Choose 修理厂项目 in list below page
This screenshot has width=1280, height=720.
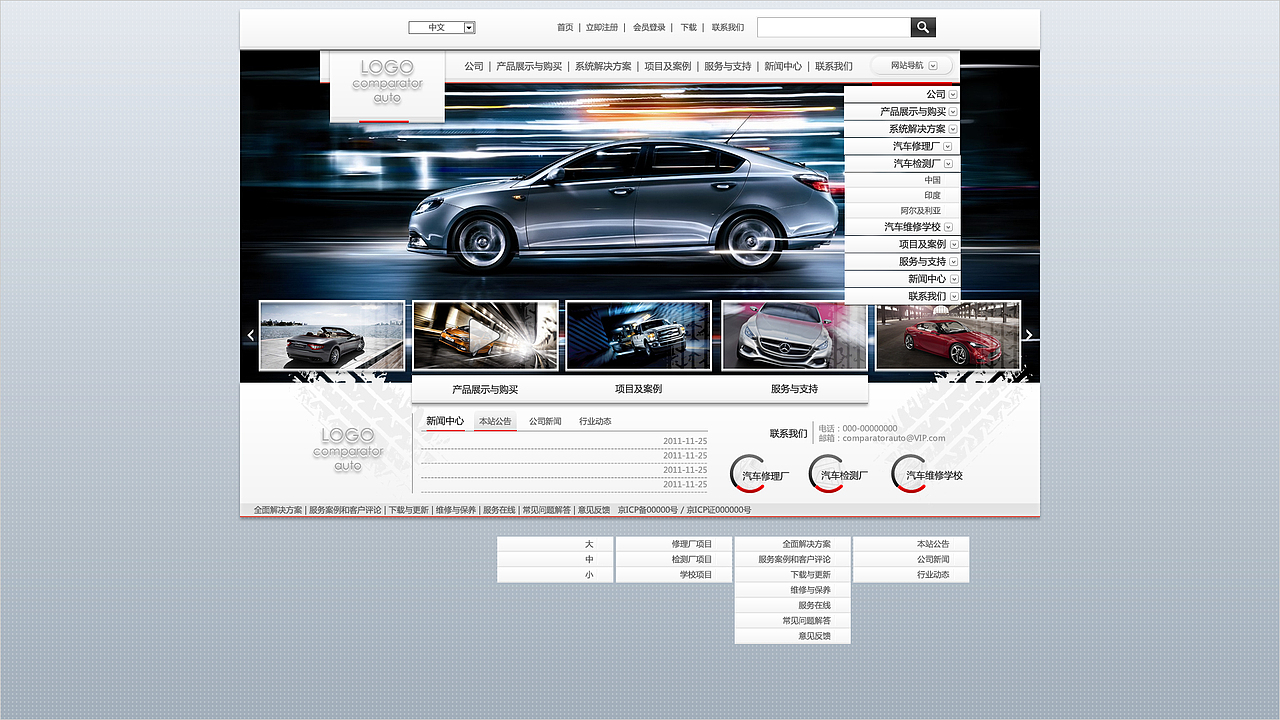tap(674, 544)
